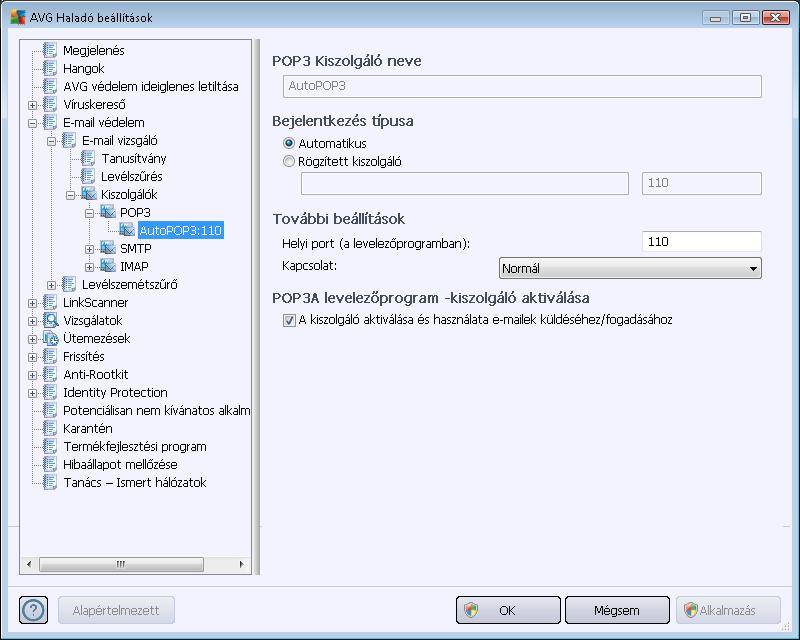
Task: Expand the Vizsgálatok node
Action: 32,321
